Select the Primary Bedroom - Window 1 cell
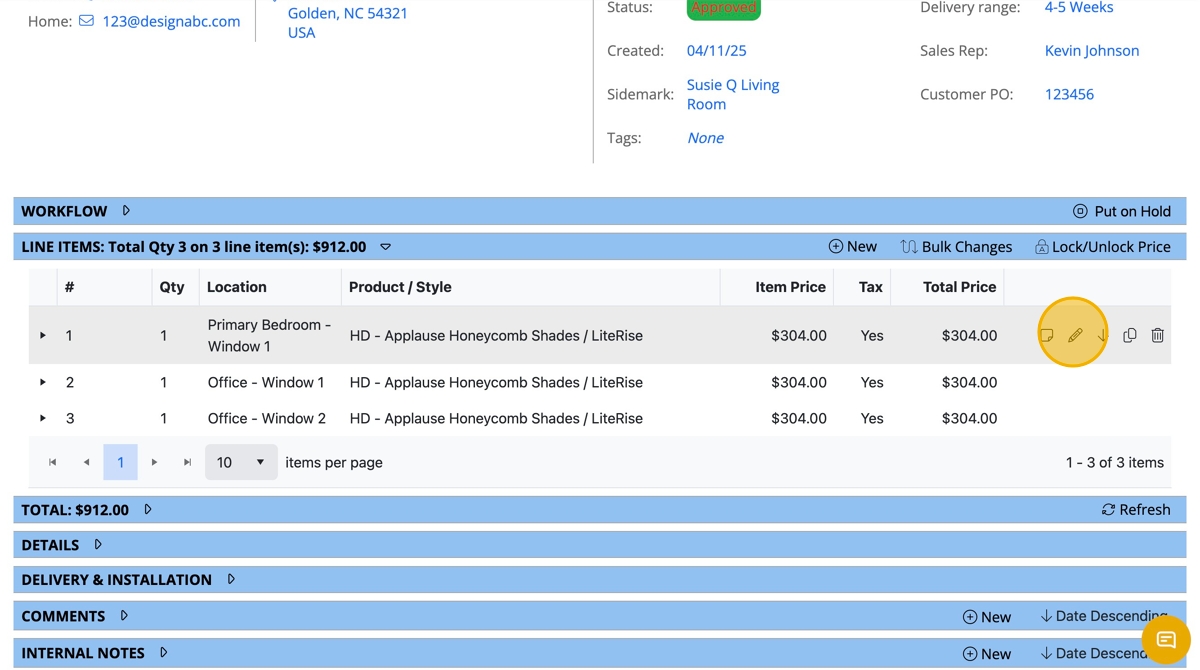 click(x=269, y=336)
